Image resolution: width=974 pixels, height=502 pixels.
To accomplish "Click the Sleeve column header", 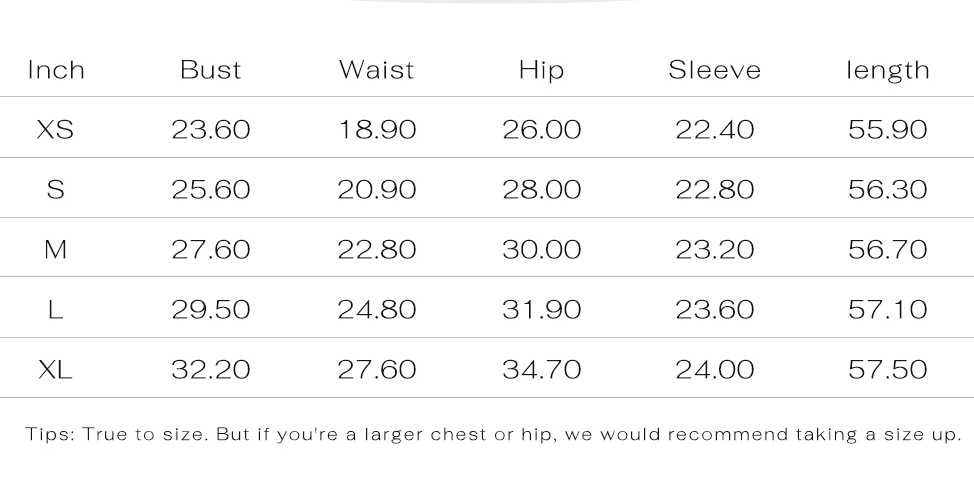I will pyautogui.click(x=714, y=70).
